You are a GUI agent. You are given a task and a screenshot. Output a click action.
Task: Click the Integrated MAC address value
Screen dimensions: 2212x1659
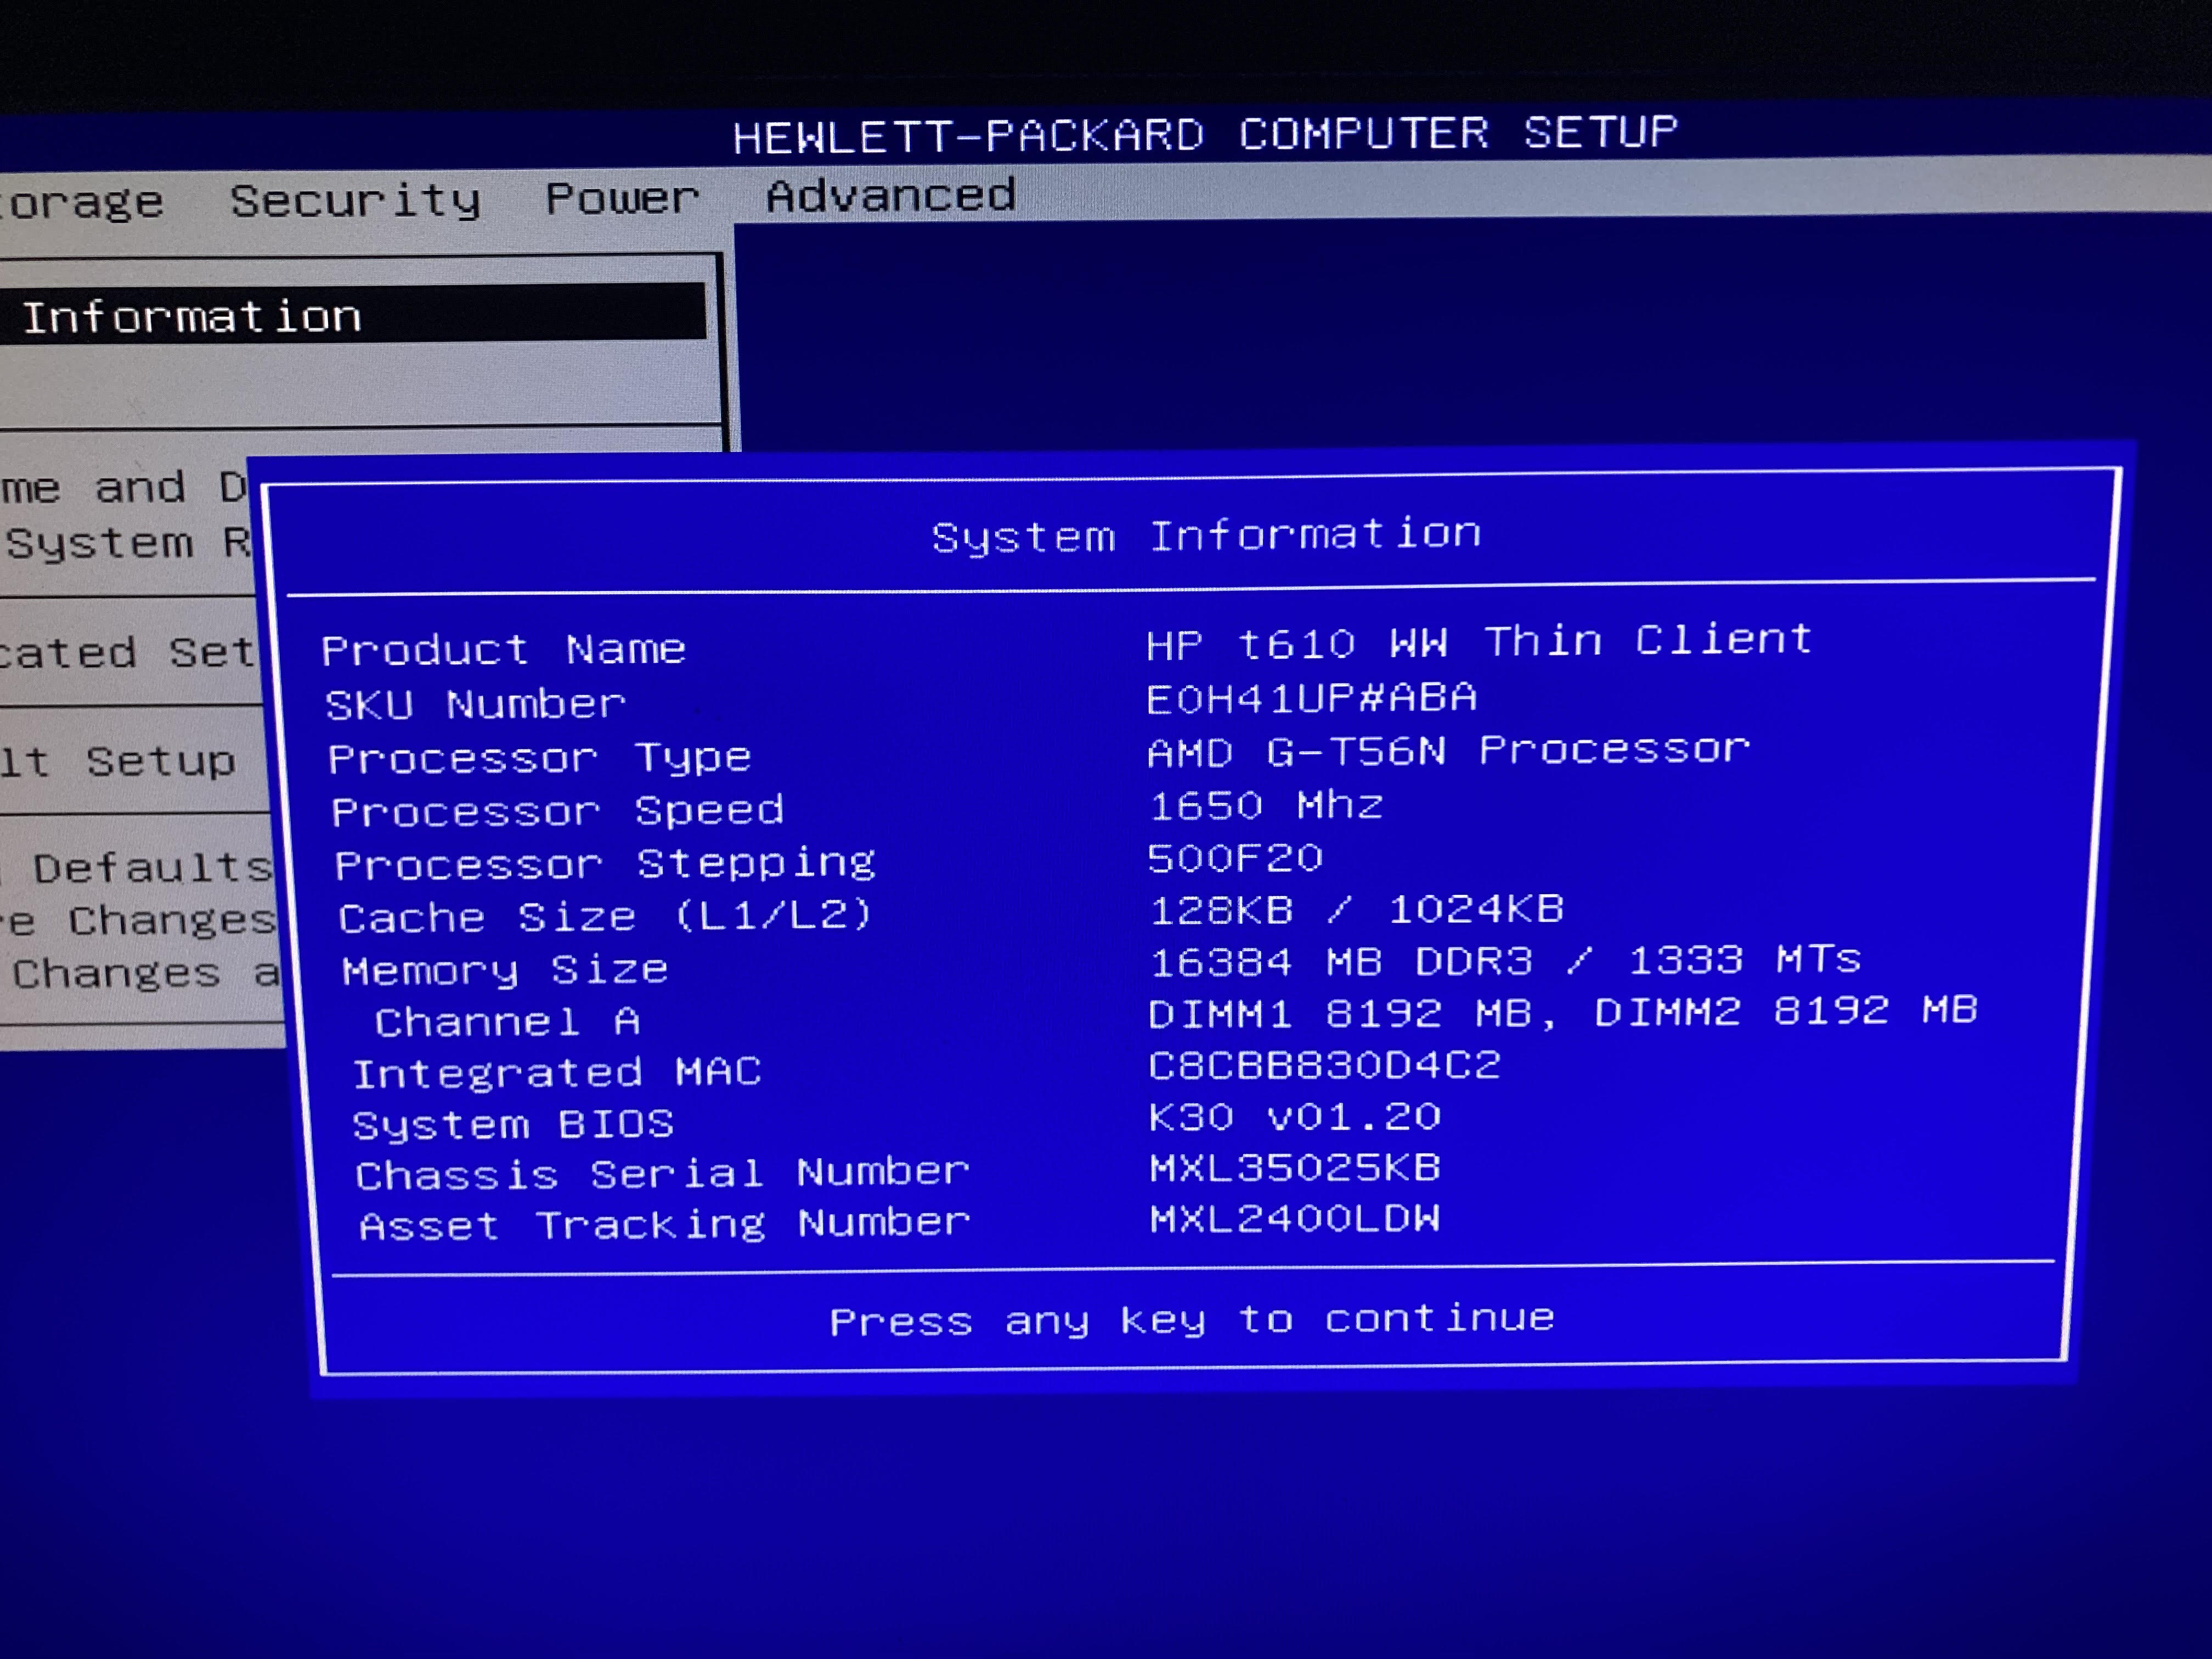coord(1323,1065)
